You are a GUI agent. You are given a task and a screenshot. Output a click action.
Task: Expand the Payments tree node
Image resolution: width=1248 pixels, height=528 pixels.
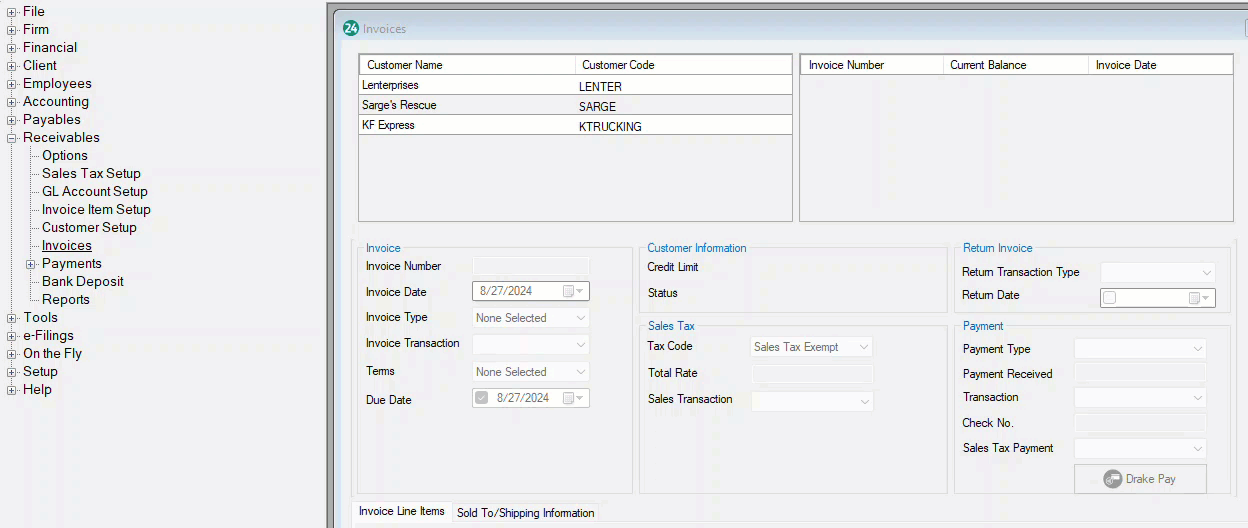(x=31, y=264)
